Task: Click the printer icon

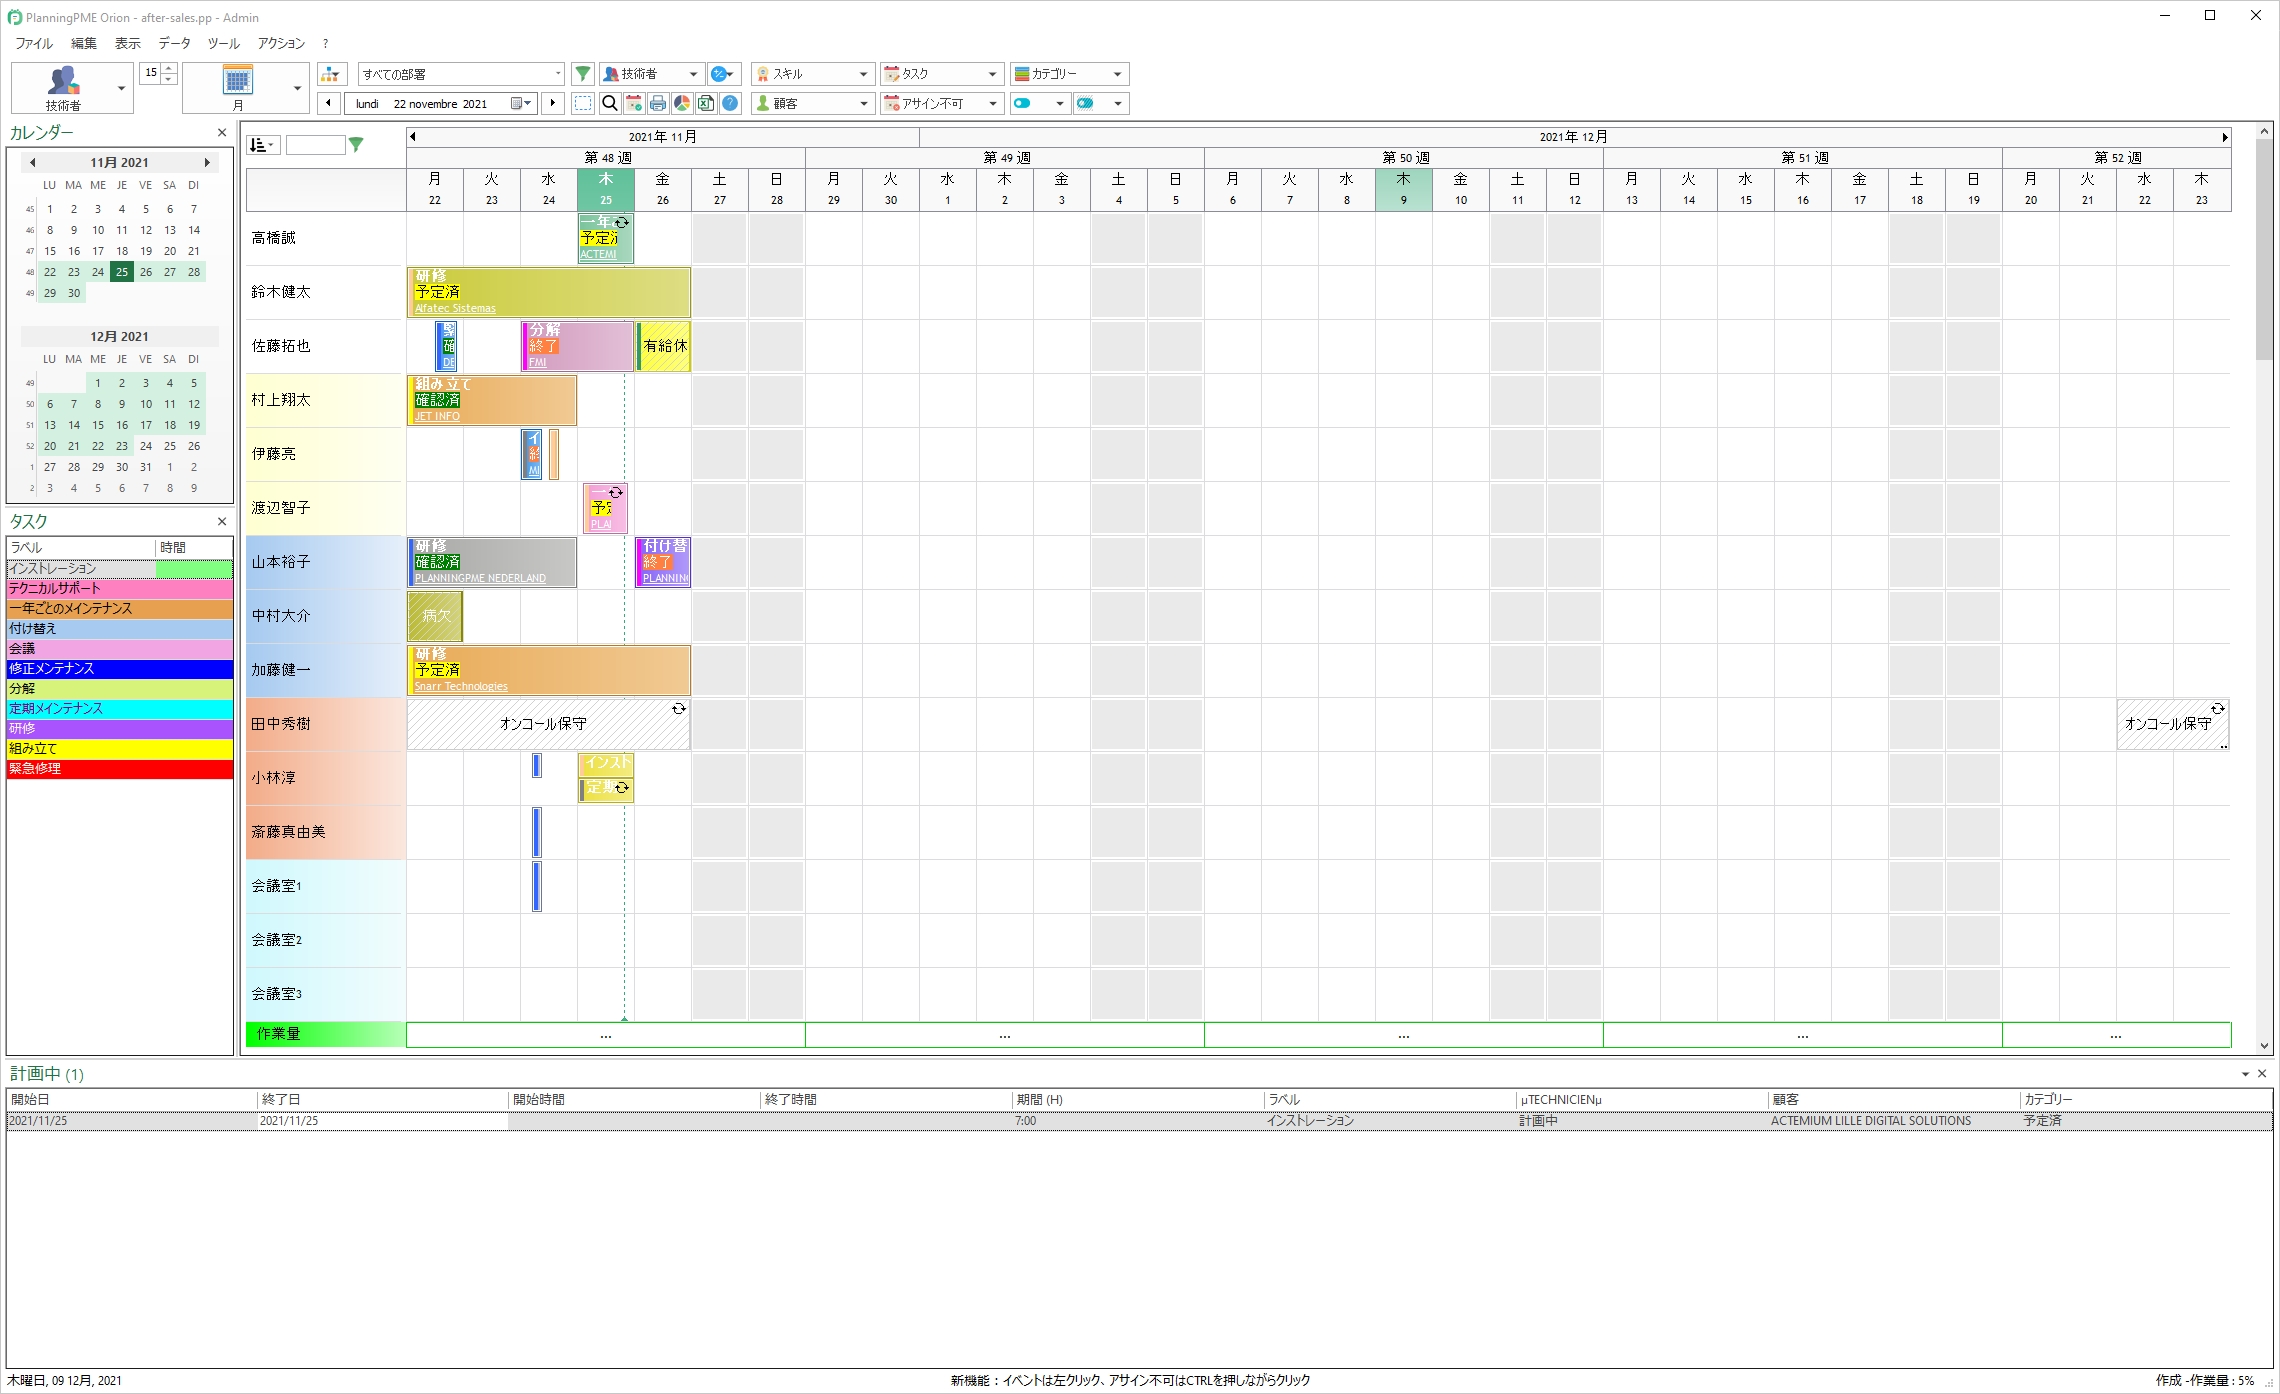Action: click(x=657, y=103)
